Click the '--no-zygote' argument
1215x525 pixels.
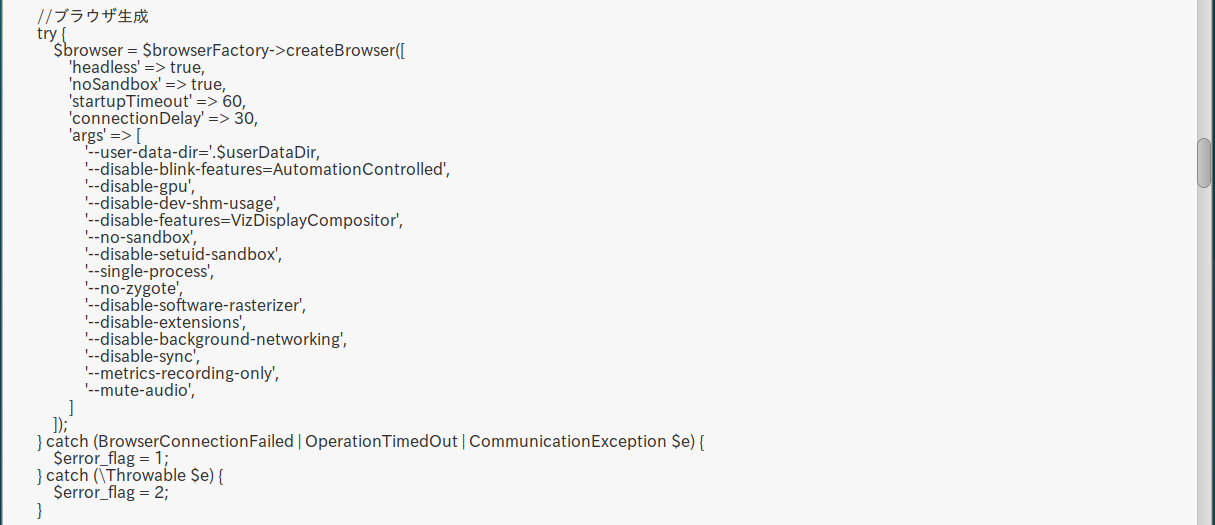(x=134, y=288)
